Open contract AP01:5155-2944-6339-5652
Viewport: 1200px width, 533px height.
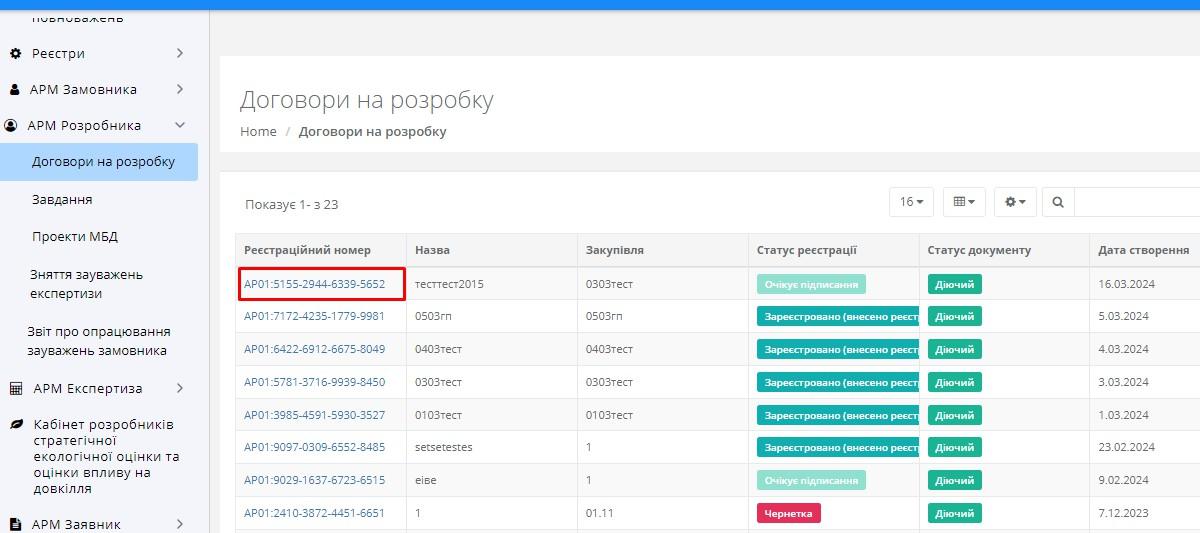315,284
